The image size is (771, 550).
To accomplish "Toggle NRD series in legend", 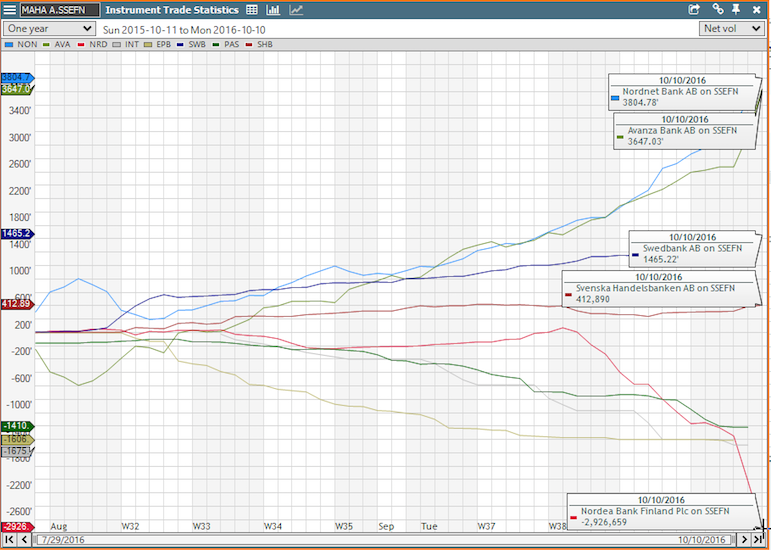I will pyautogui.click(x=91, y=44).
